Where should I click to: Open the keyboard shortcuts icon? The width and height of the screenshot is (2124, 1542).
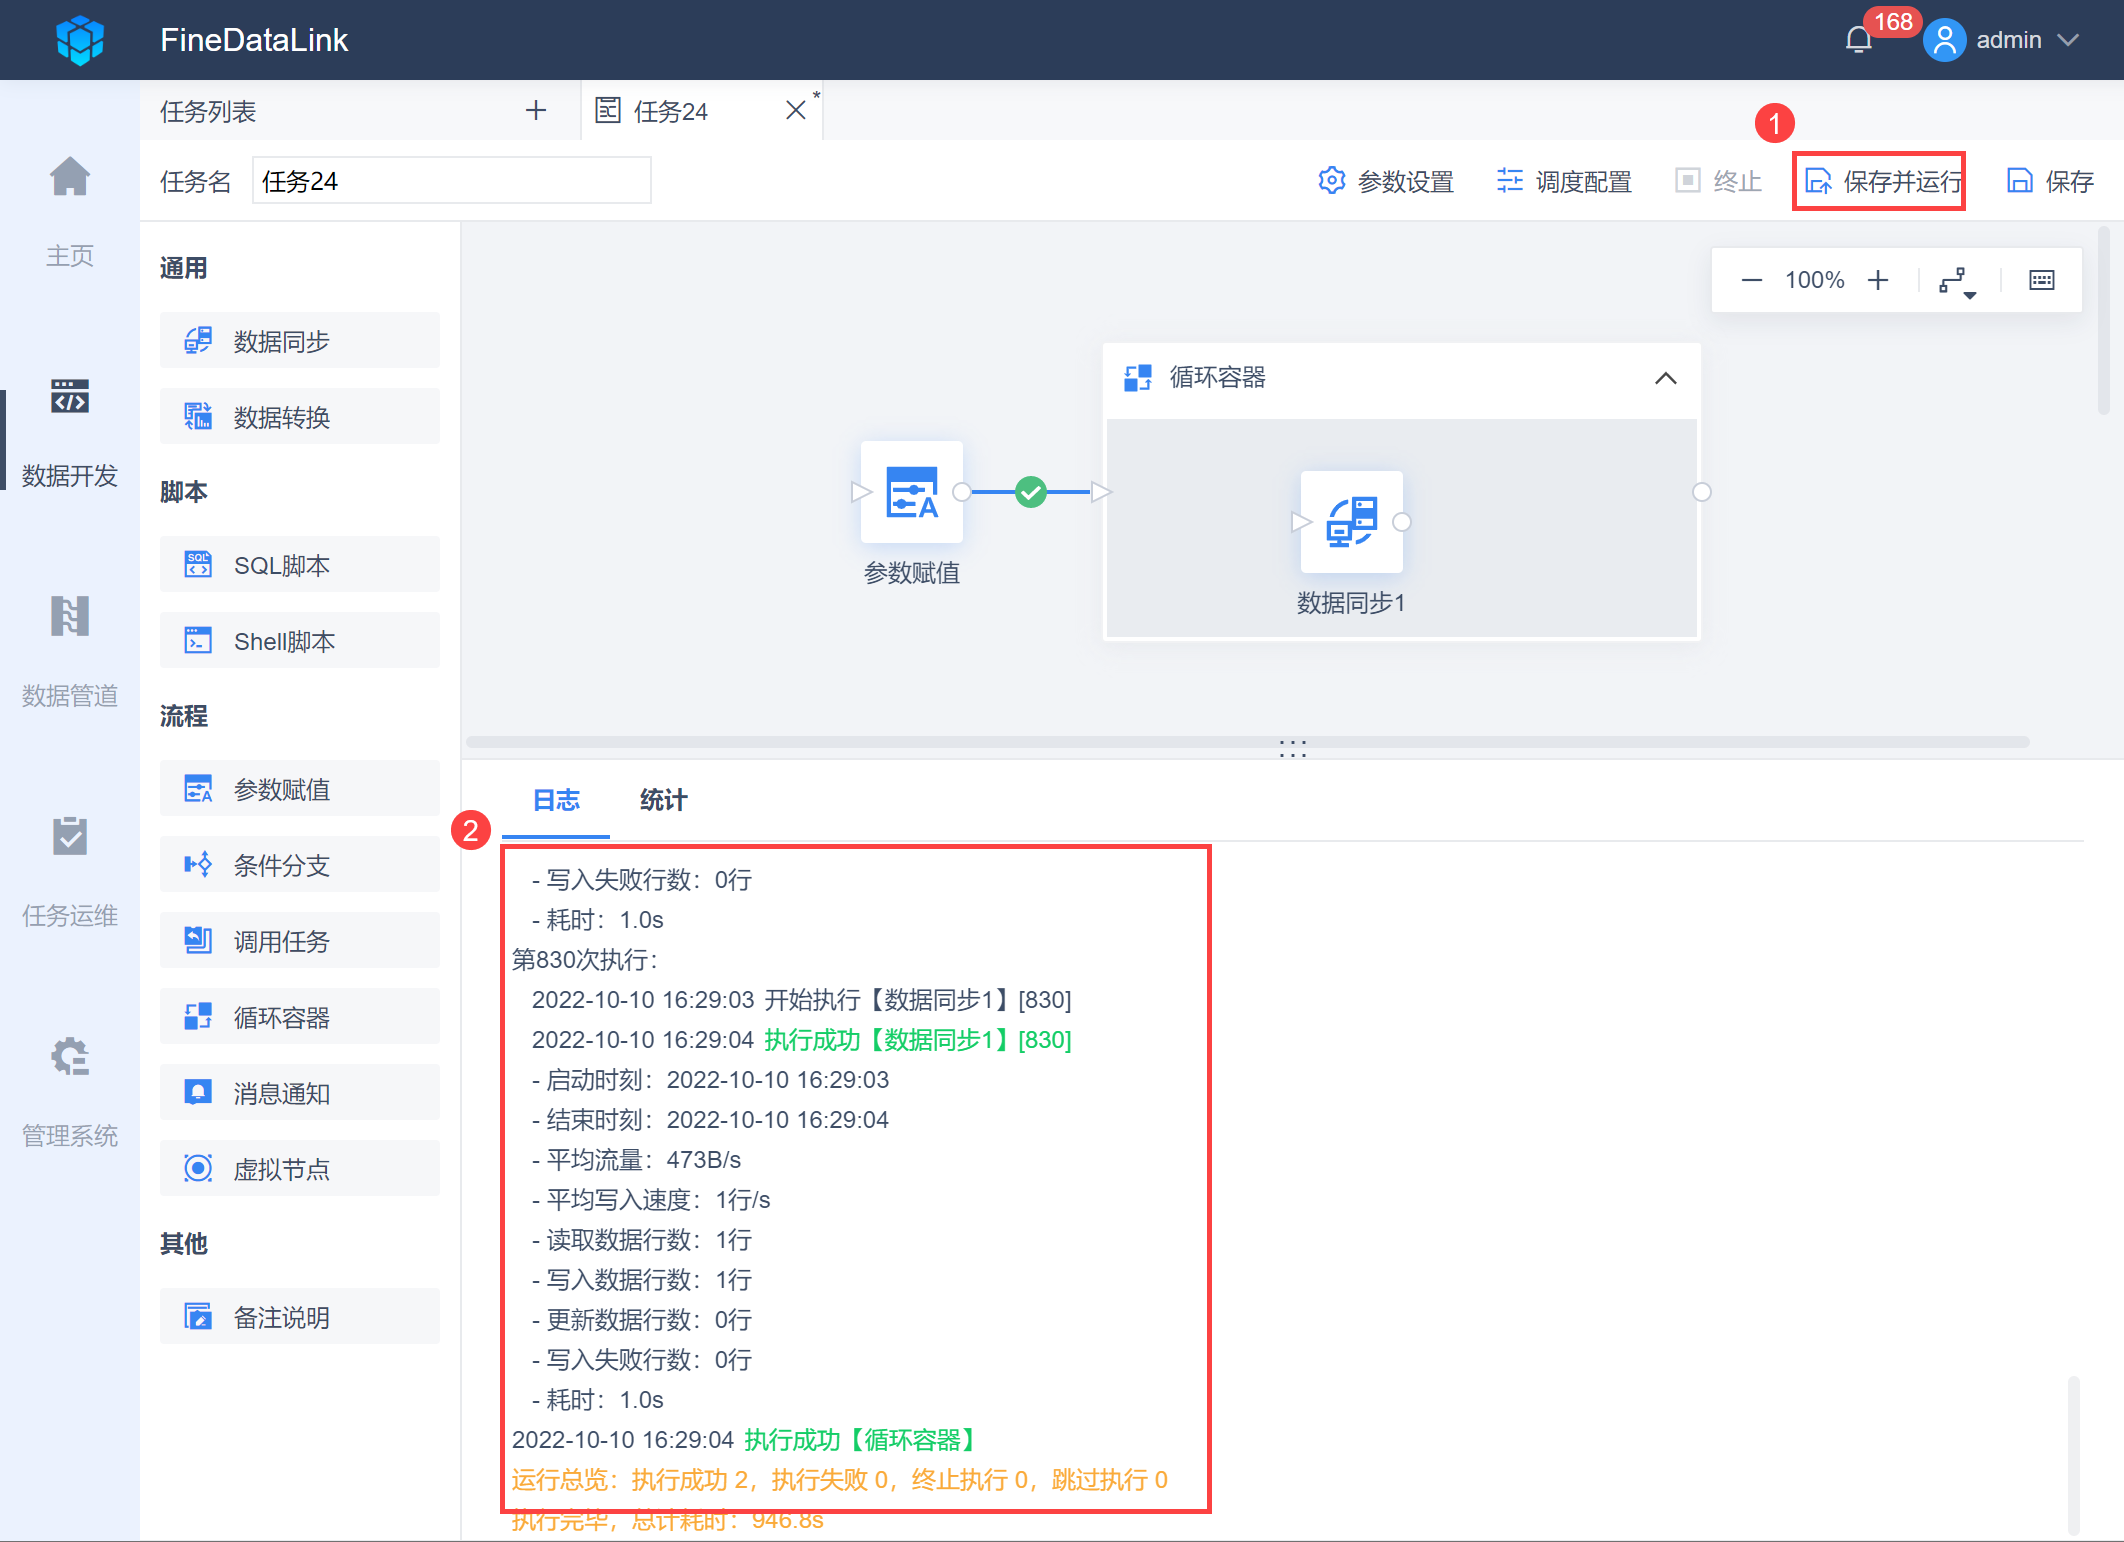tap(2041, 280)
